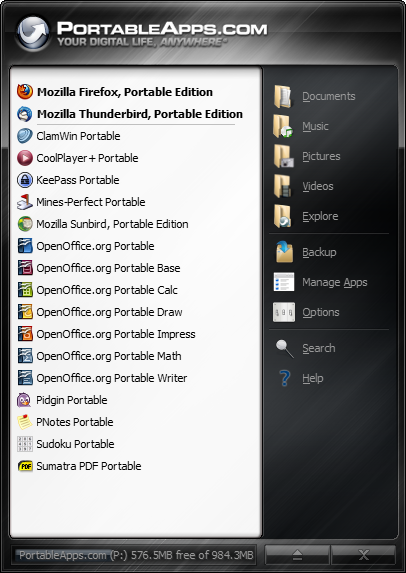Start Pidgin Portable by its name
The image size is (406, 573).
click(72, 400)
